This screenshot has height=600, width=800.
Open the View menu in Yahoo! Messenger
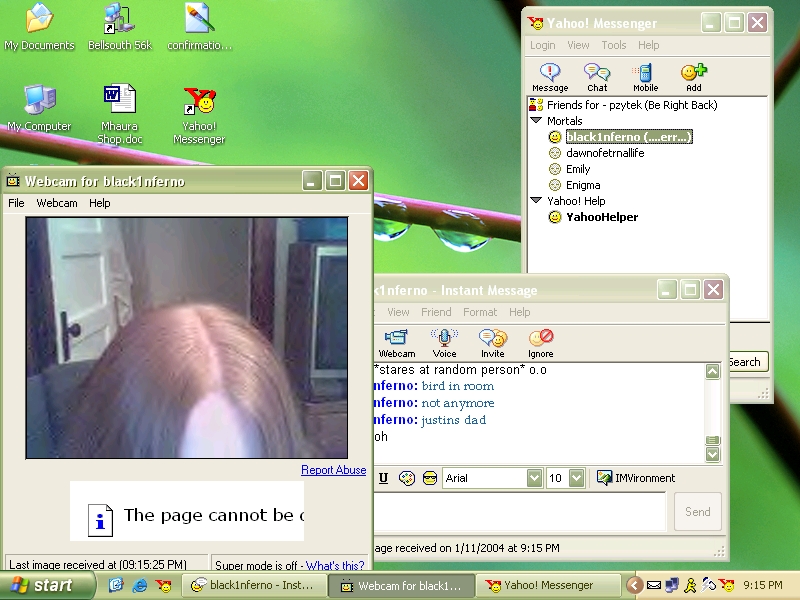tap(578, 45)
